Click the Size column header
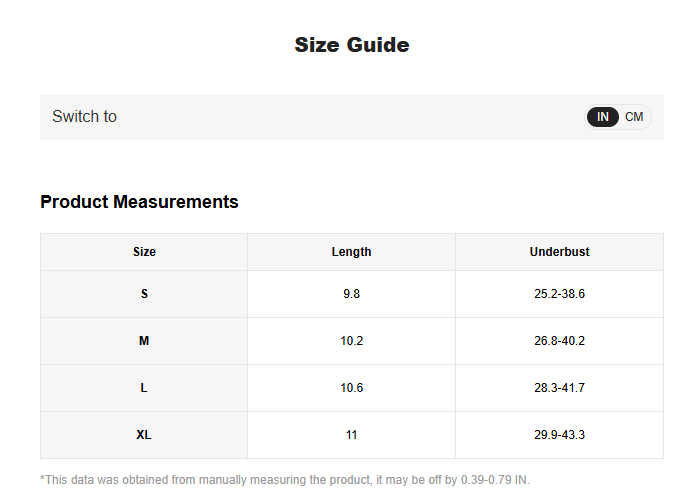This screenshot has width=687, height=501. 144,252
